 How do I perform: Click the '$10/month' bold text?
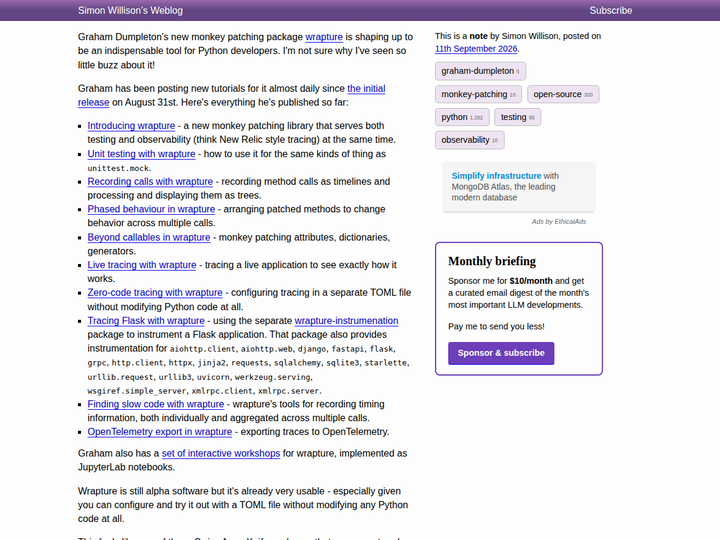point(531,281)
